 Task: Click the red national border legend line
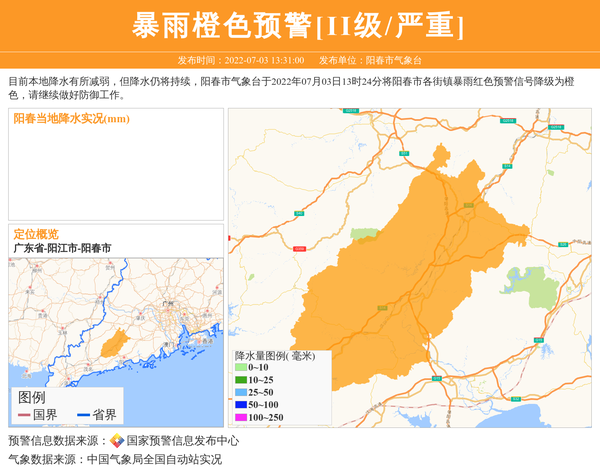(25, 414)
